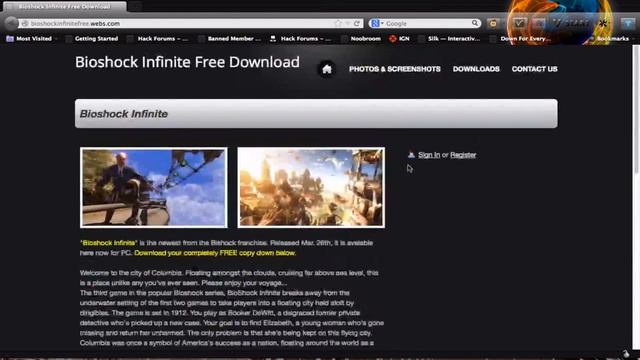The image size is (640, 360).
Task: Open Getting Started bookmark
Action: 91,38
